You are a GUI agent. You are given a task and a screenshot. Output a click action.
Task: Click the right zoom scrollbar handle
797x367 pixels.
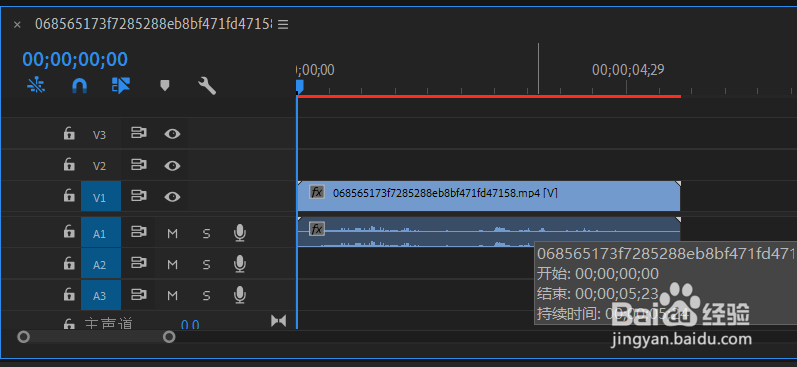point(169,337)
